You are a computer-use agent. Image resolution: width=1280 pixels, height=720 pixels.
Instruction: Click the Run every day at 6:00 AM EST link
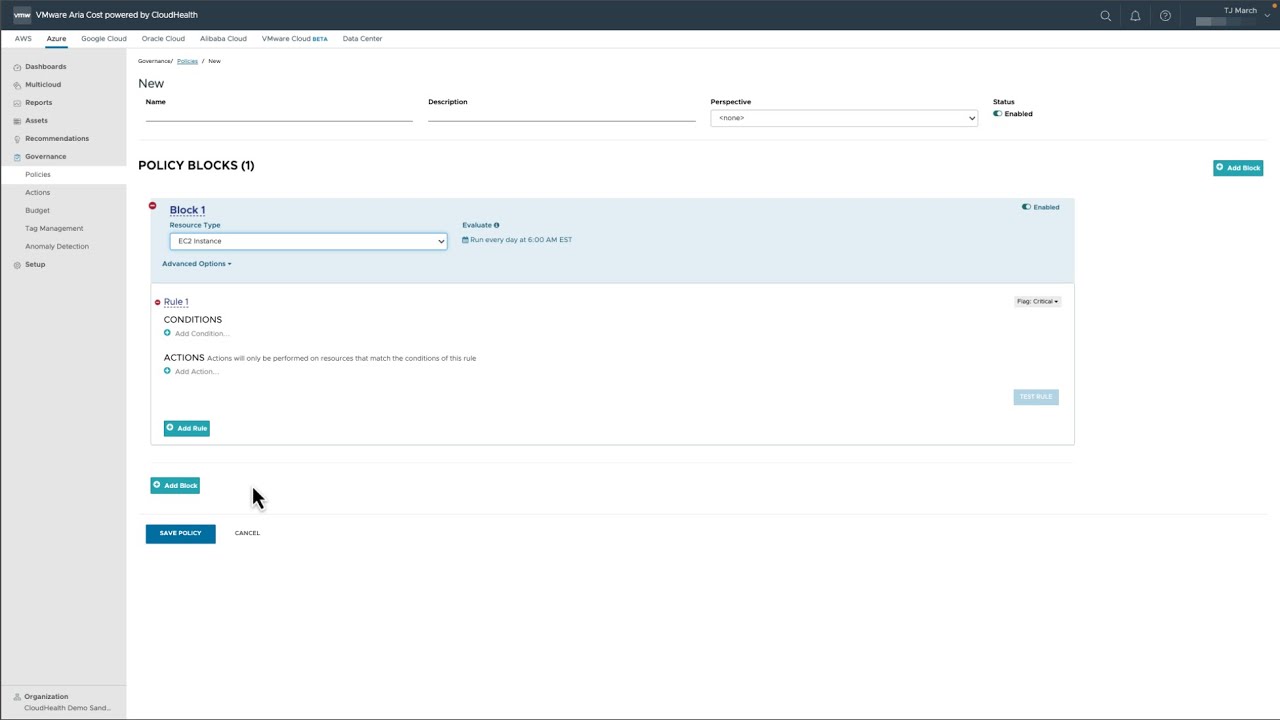[521, 240]
